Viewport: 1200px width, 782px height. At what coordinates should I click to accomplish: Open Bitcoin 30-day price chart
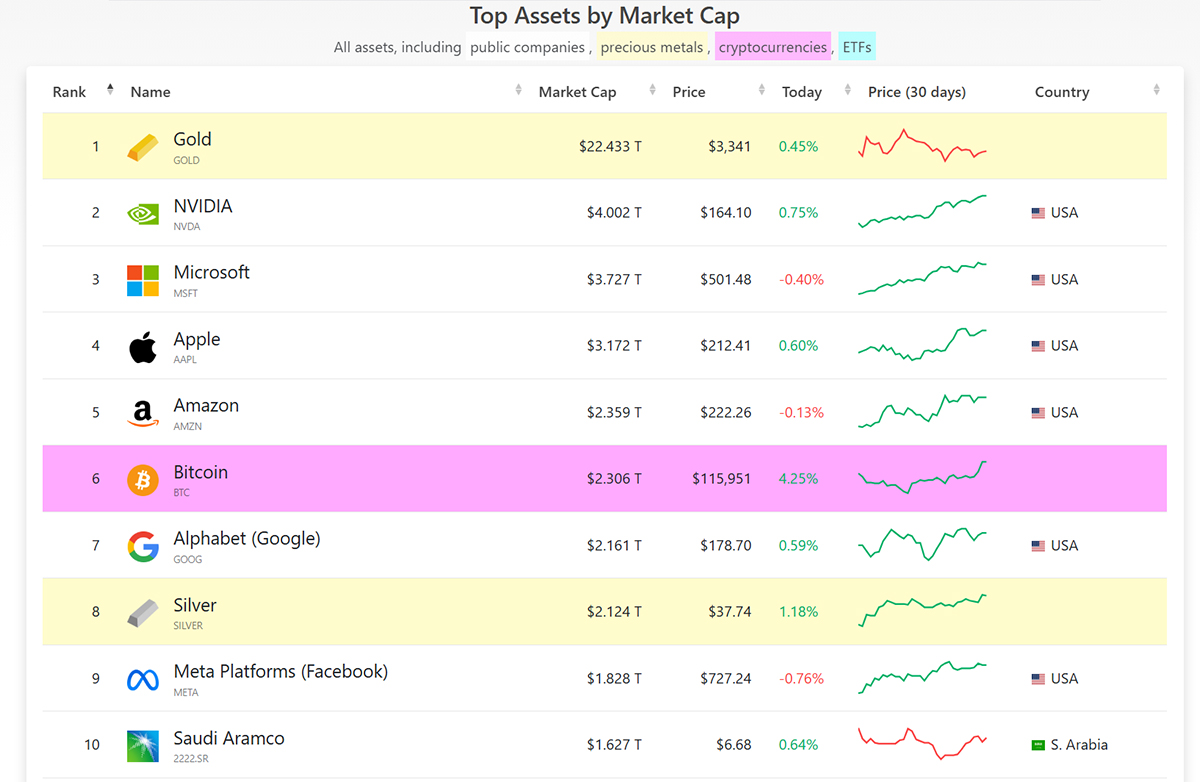(922, 478)
